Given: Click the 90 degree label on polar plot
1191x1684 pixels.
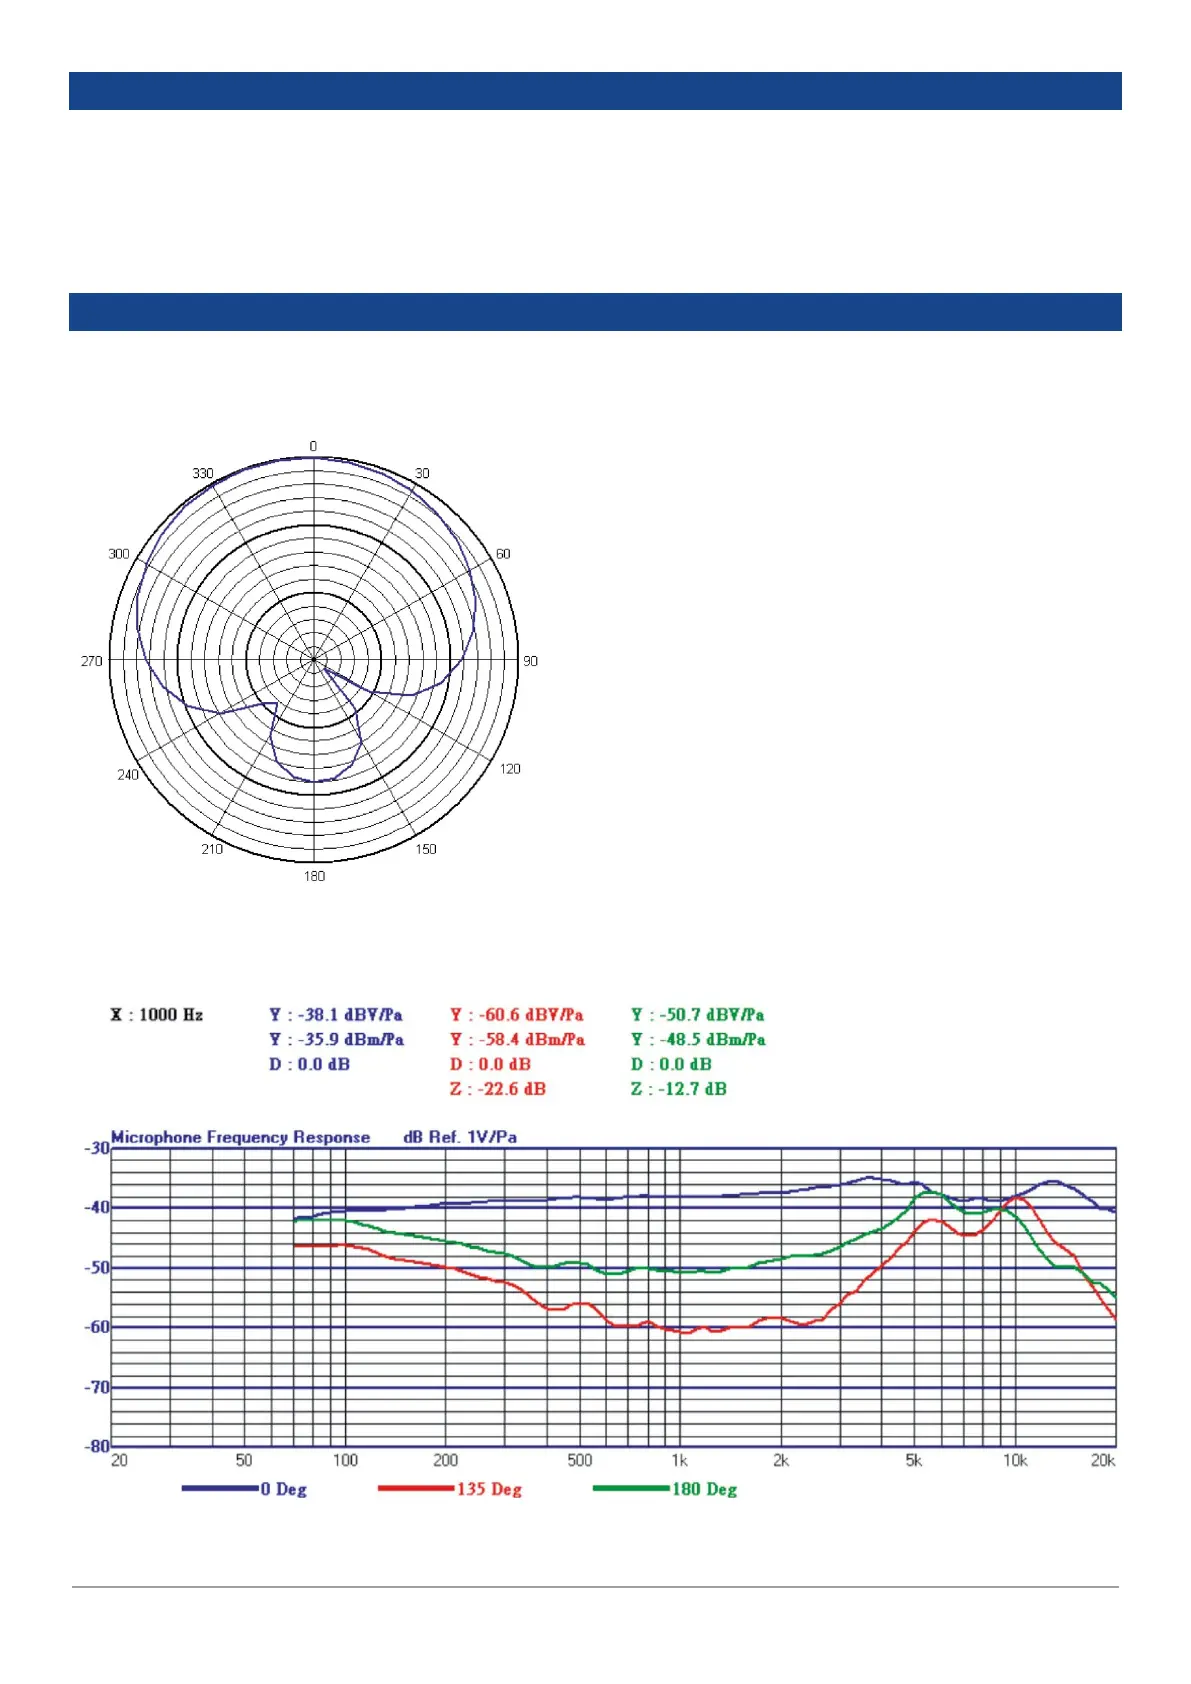Looking at the screenshot, I should (530, 661).
